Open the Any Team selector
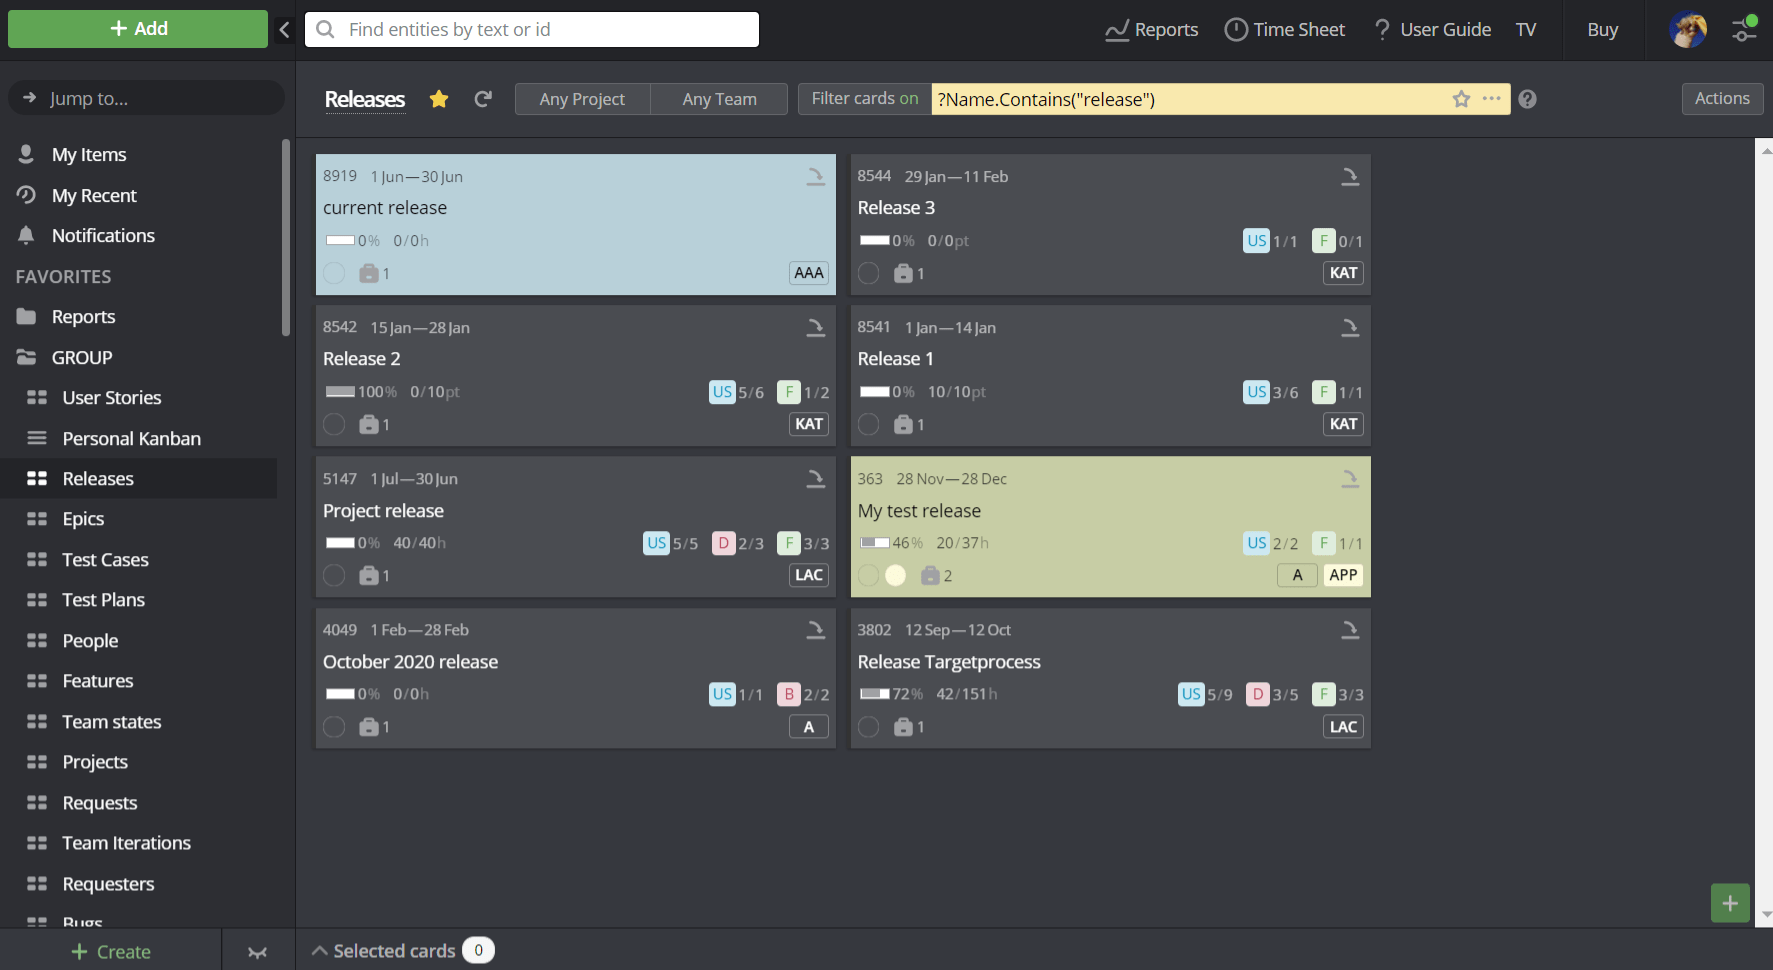Viewport: 1773px width, 970px height. pyautogui.click(x=718, y=98)
